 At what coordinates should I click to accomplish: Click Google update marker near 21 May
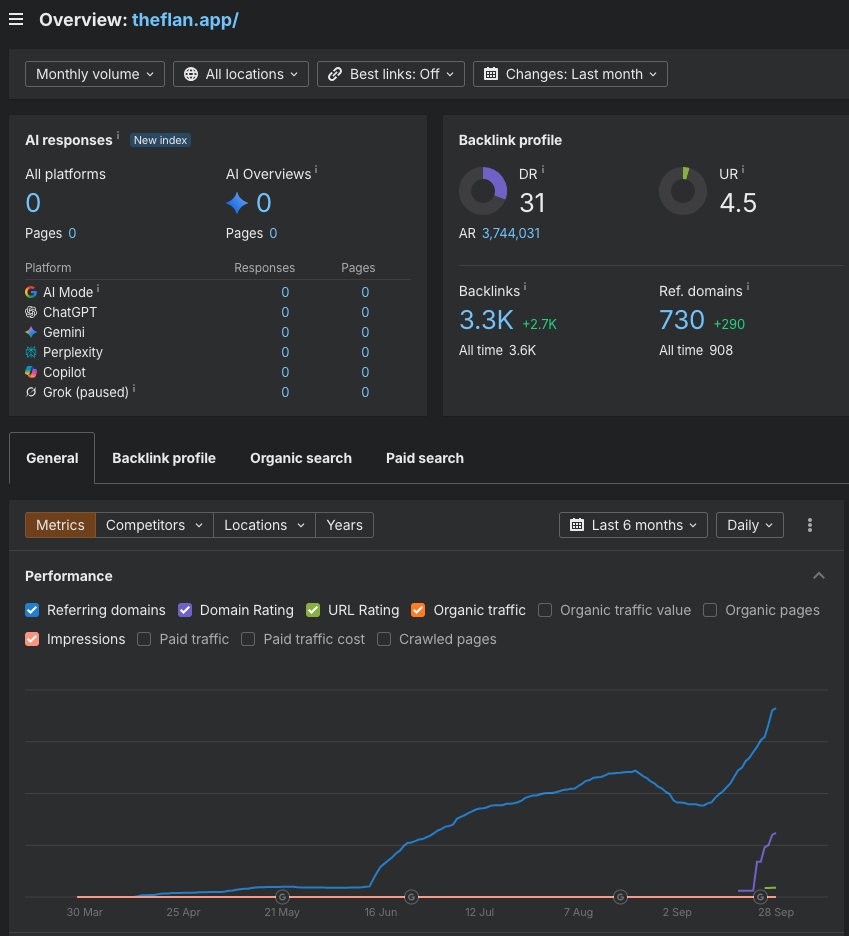tap(282, 897)
